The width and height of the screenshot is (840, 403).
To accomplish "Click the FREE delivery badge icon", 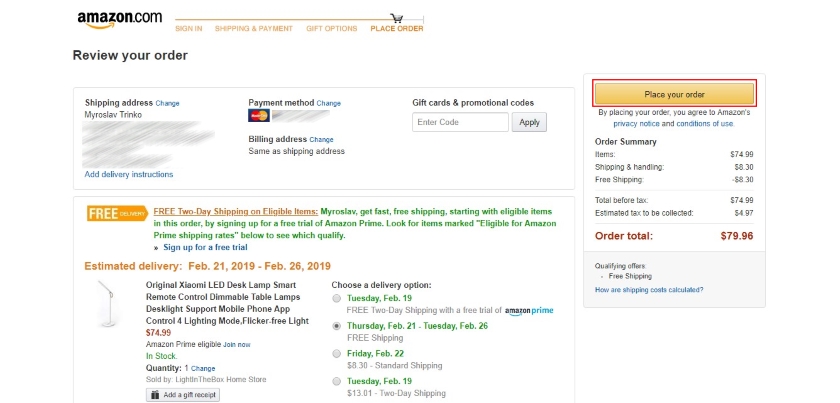I will pos(117,213).
